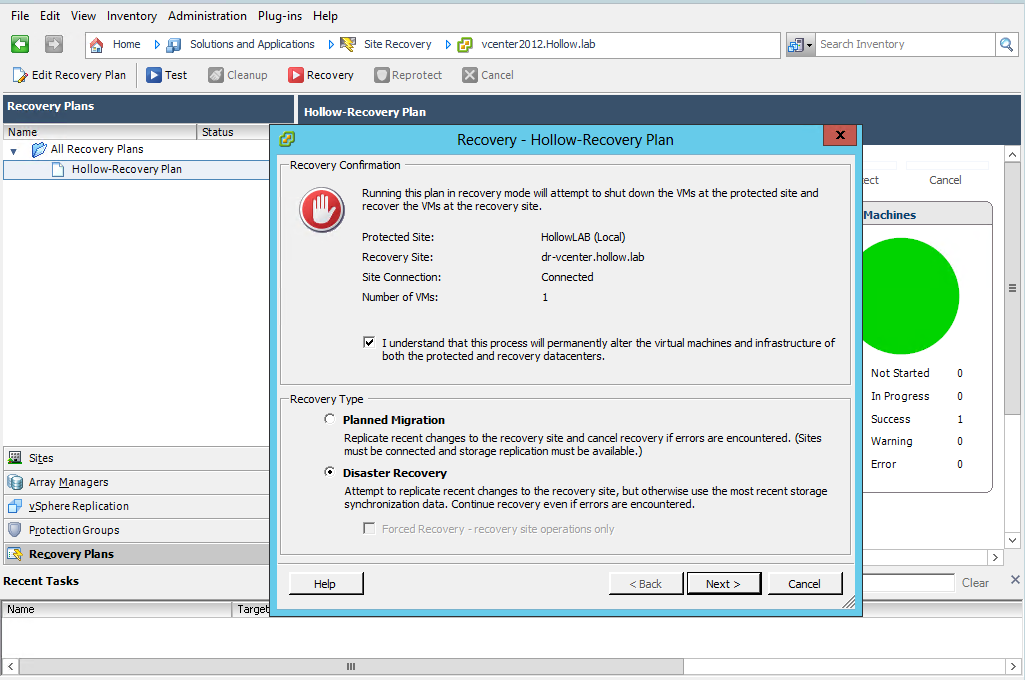Select the Disaster Recovery radio option
Screen dimensions: 1025x680
[329, 473]
